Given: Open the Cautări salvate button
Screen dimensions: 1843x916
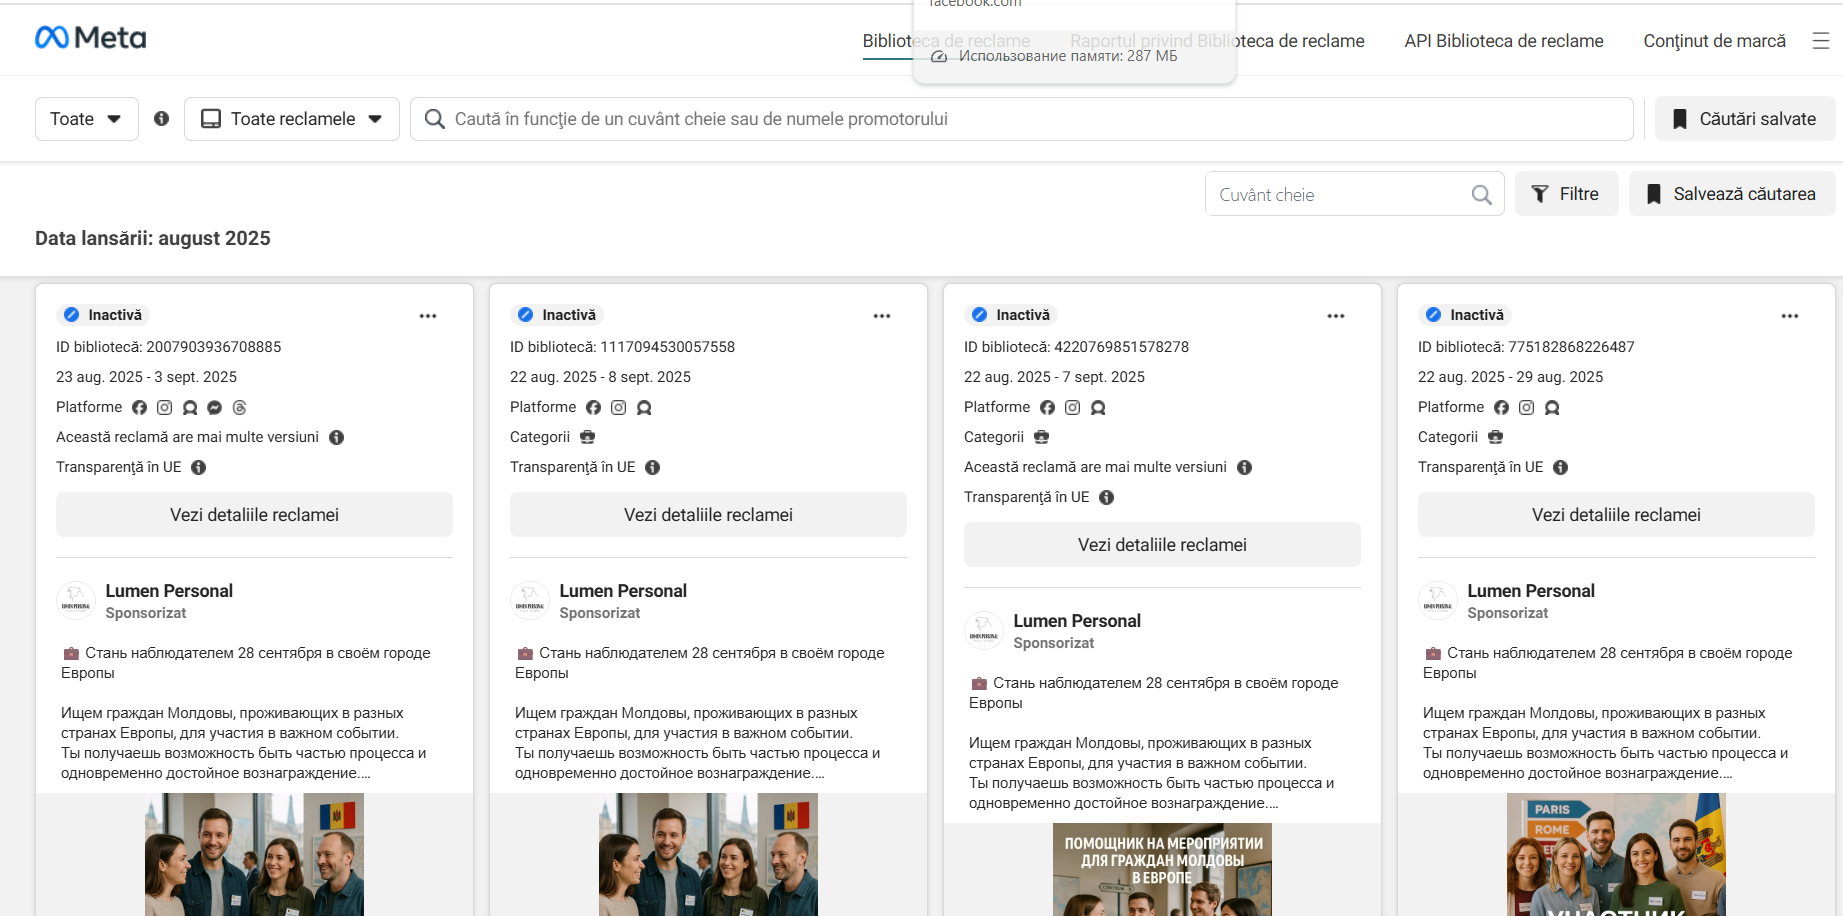Looking at the screenshot, I should click(x=1745, y=119).
